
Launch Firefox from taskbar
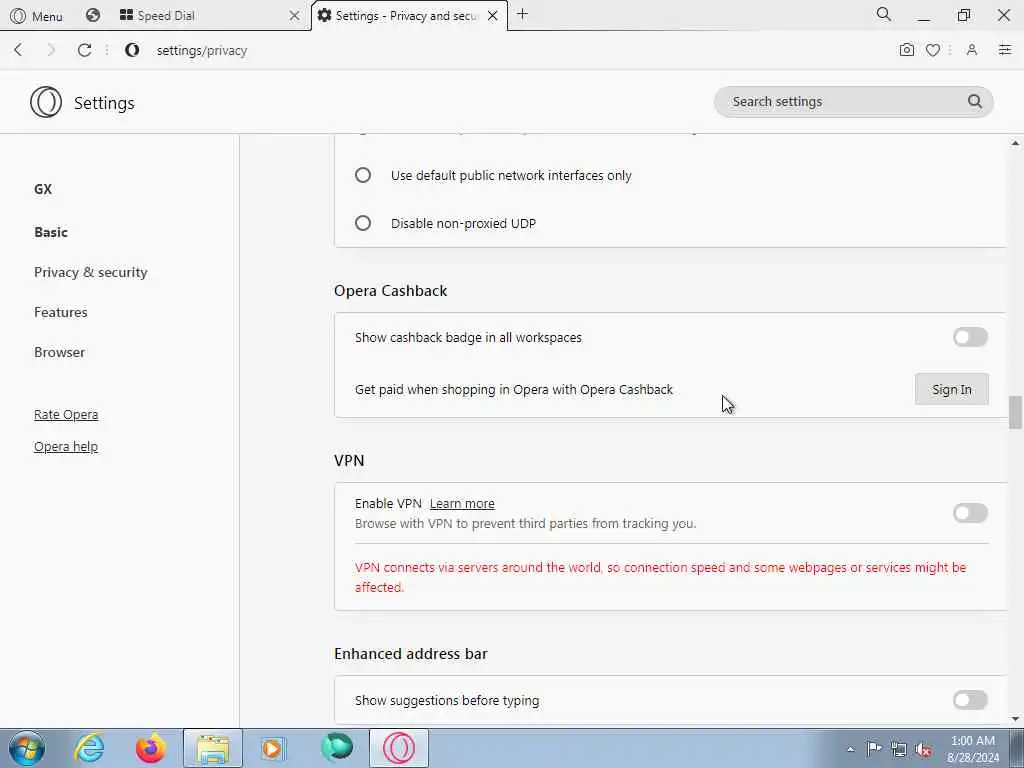(150, 748)
